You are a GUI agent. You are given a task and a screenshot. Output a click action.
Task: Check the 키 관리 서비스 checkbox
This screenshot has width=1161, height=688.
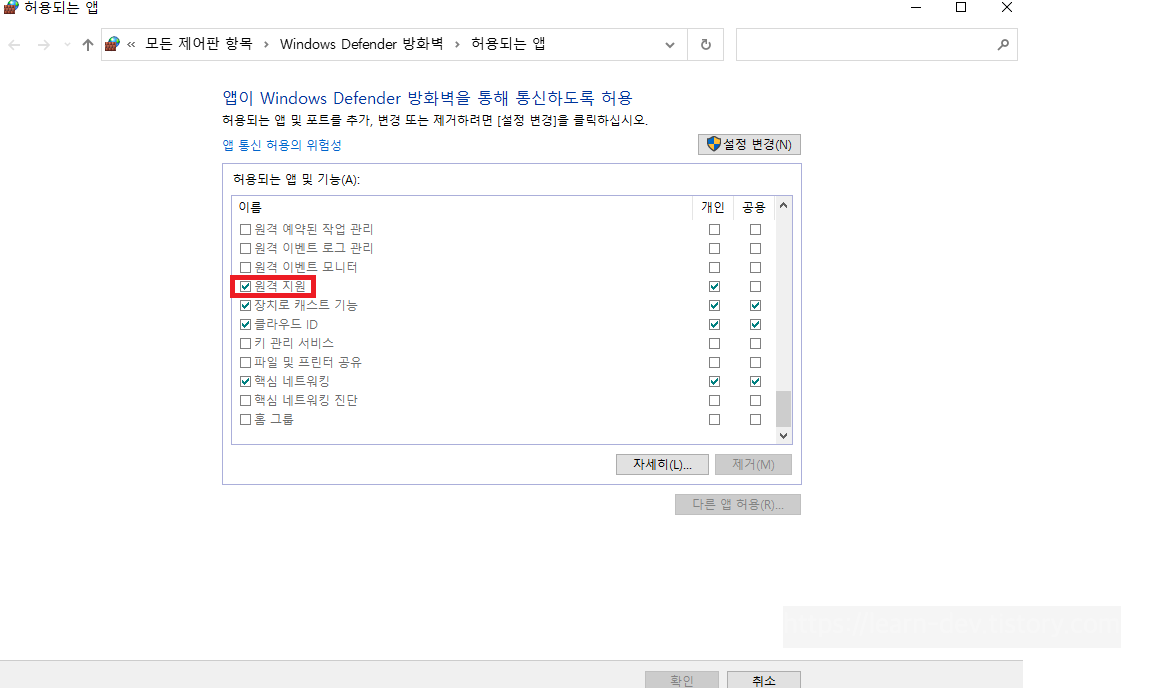click(x=245, y=344)
